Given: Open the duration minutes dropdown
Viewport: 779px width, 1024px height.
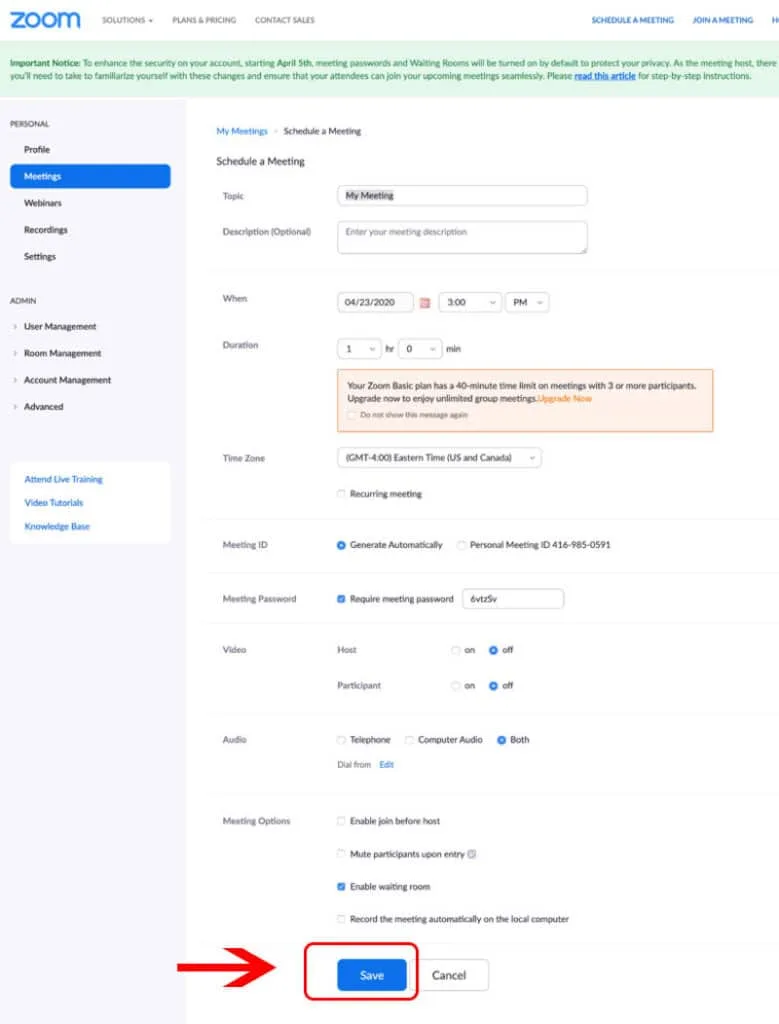Looking at the screenshot, I should pos(421,349).
